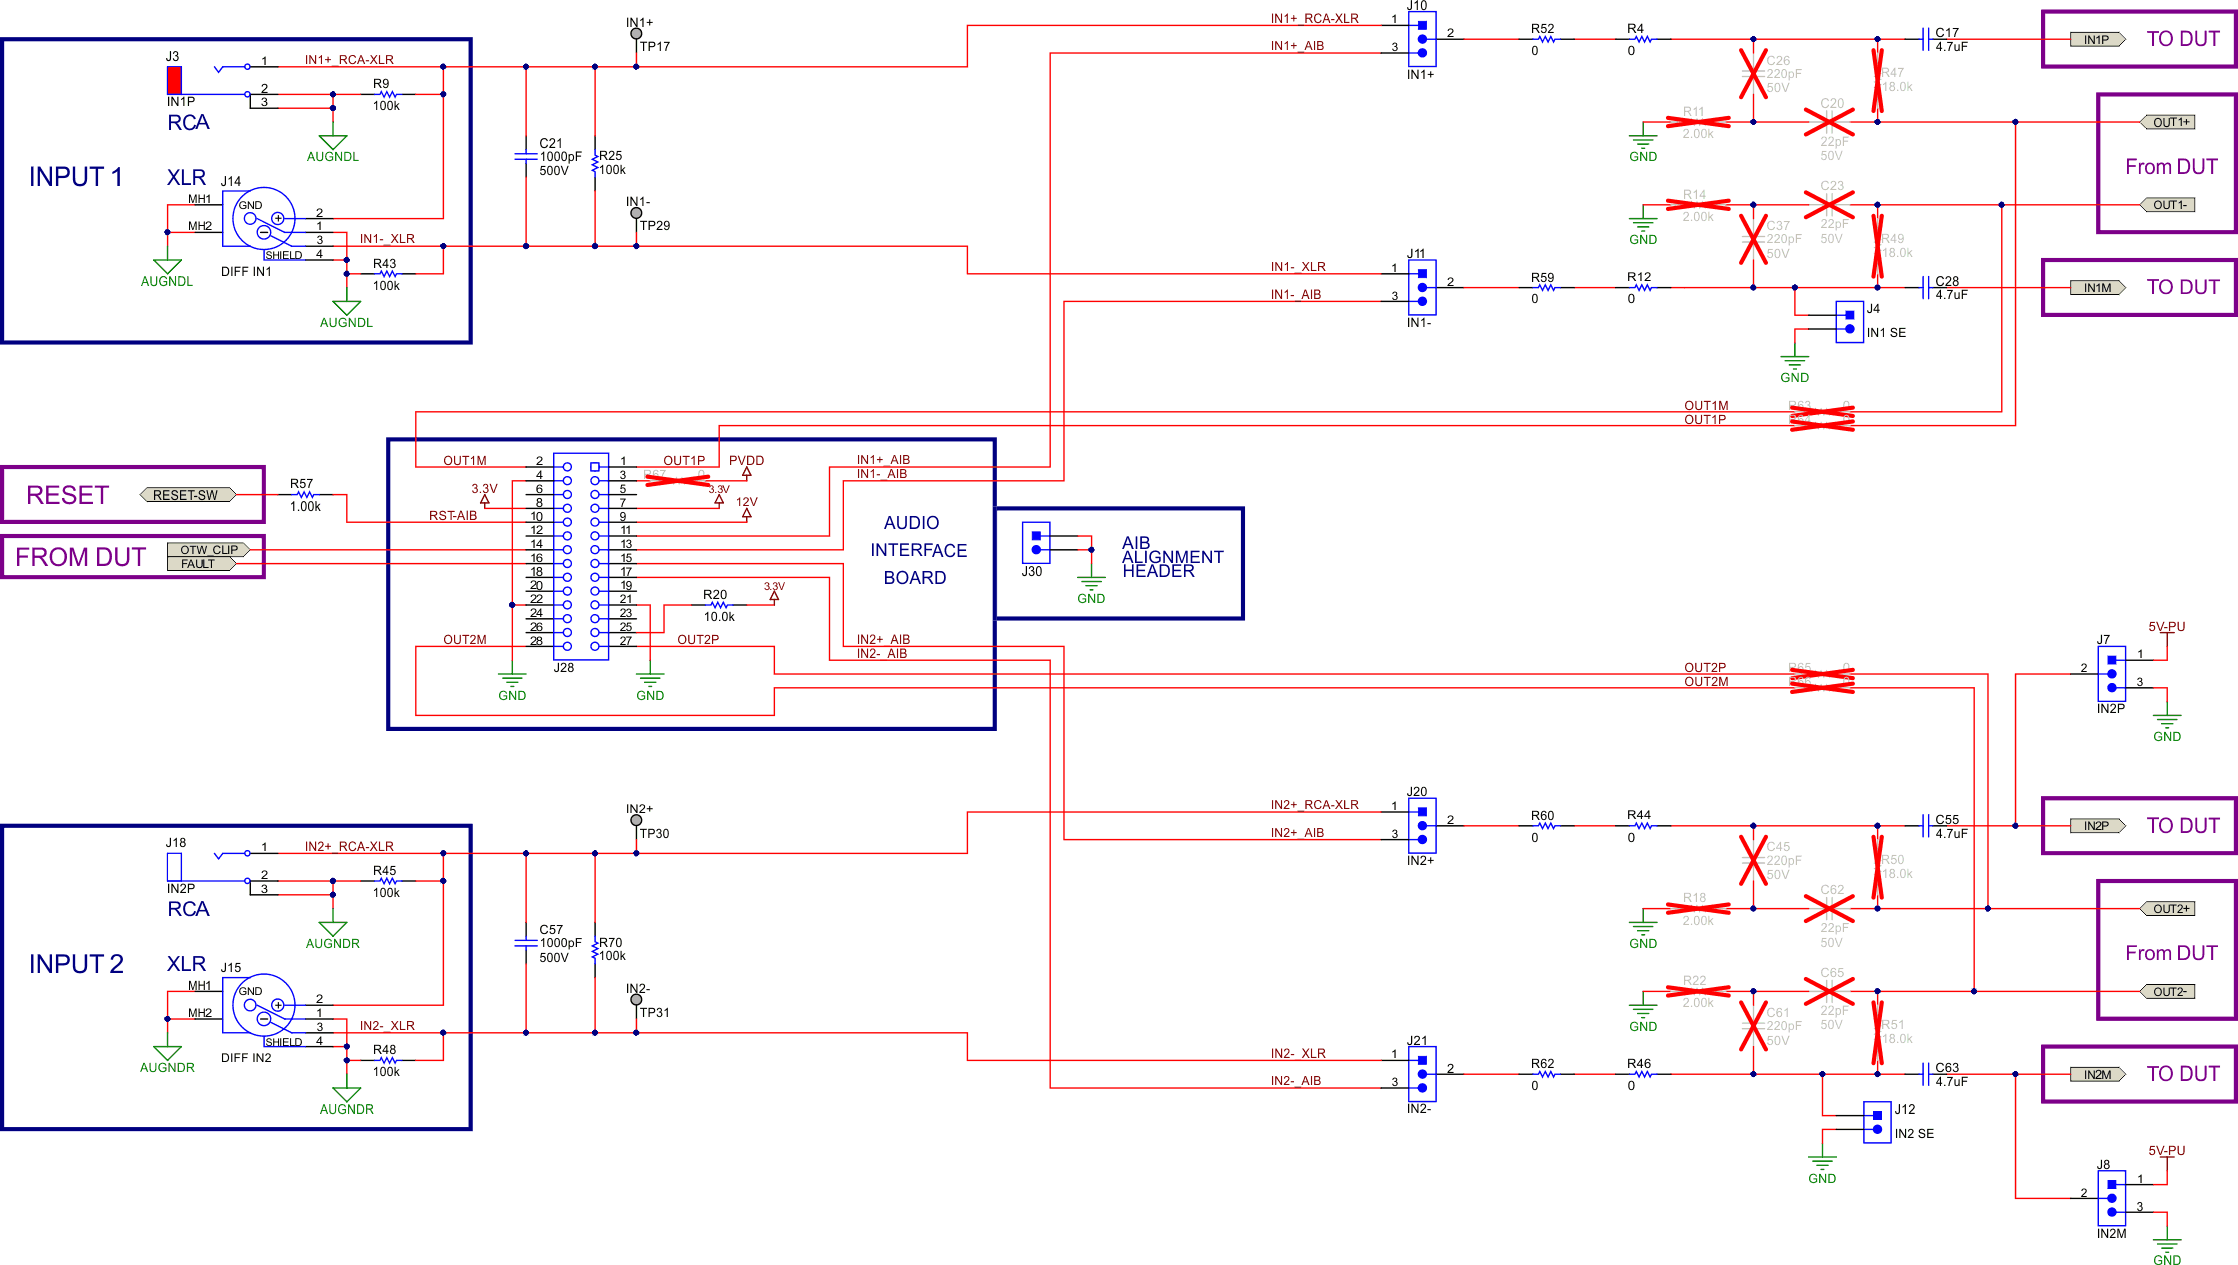
Task: Select the crossed-out R47 18.0k resistor
Action: (x=1877, y=80)
